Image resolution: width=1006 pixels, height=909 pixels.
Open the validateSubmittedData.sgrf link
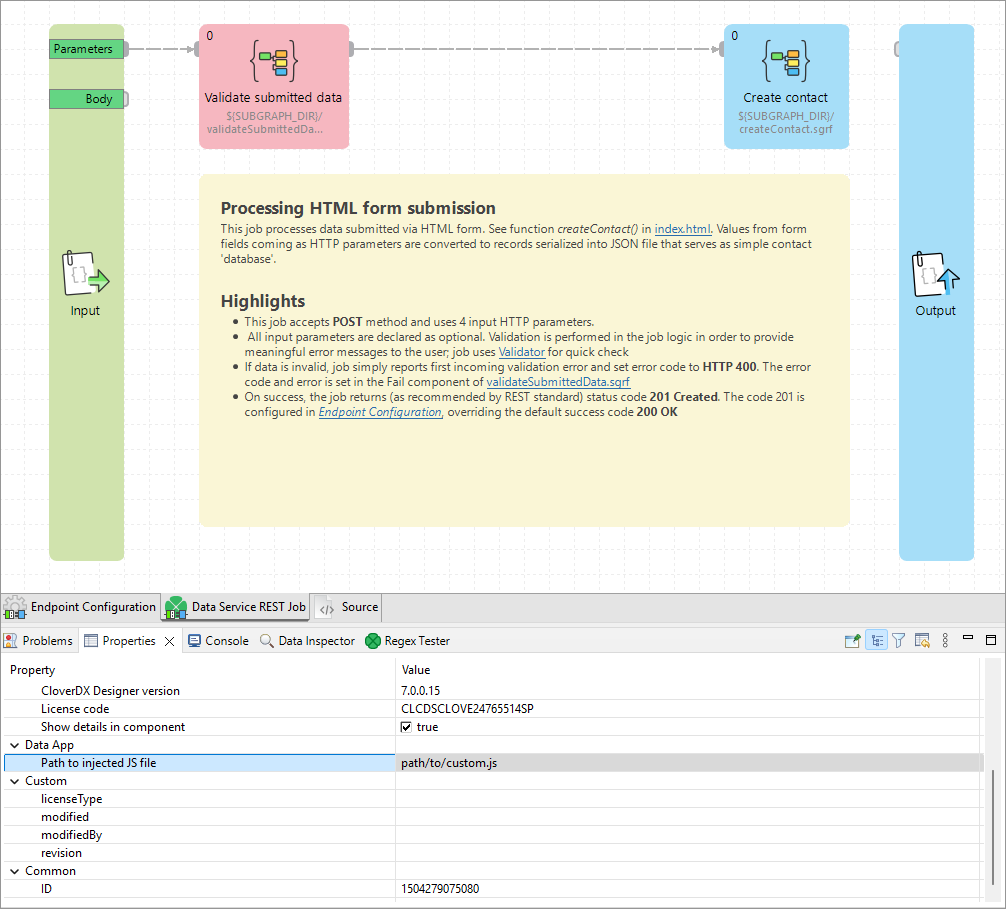pyautogui.click(x=560, y=381)
